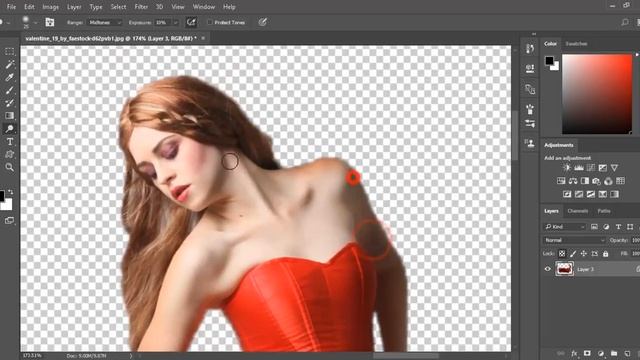Open the File menu
The image size is (640, 360).
click(x=11, y=7)
